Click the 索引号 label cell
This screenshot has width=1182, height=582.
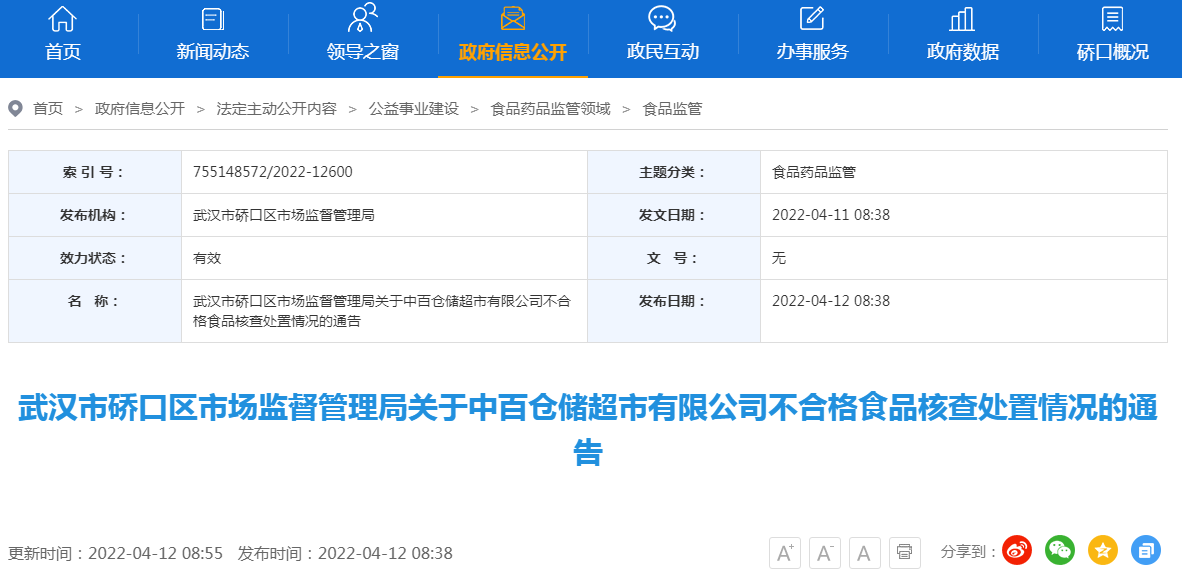click(95, 172)
